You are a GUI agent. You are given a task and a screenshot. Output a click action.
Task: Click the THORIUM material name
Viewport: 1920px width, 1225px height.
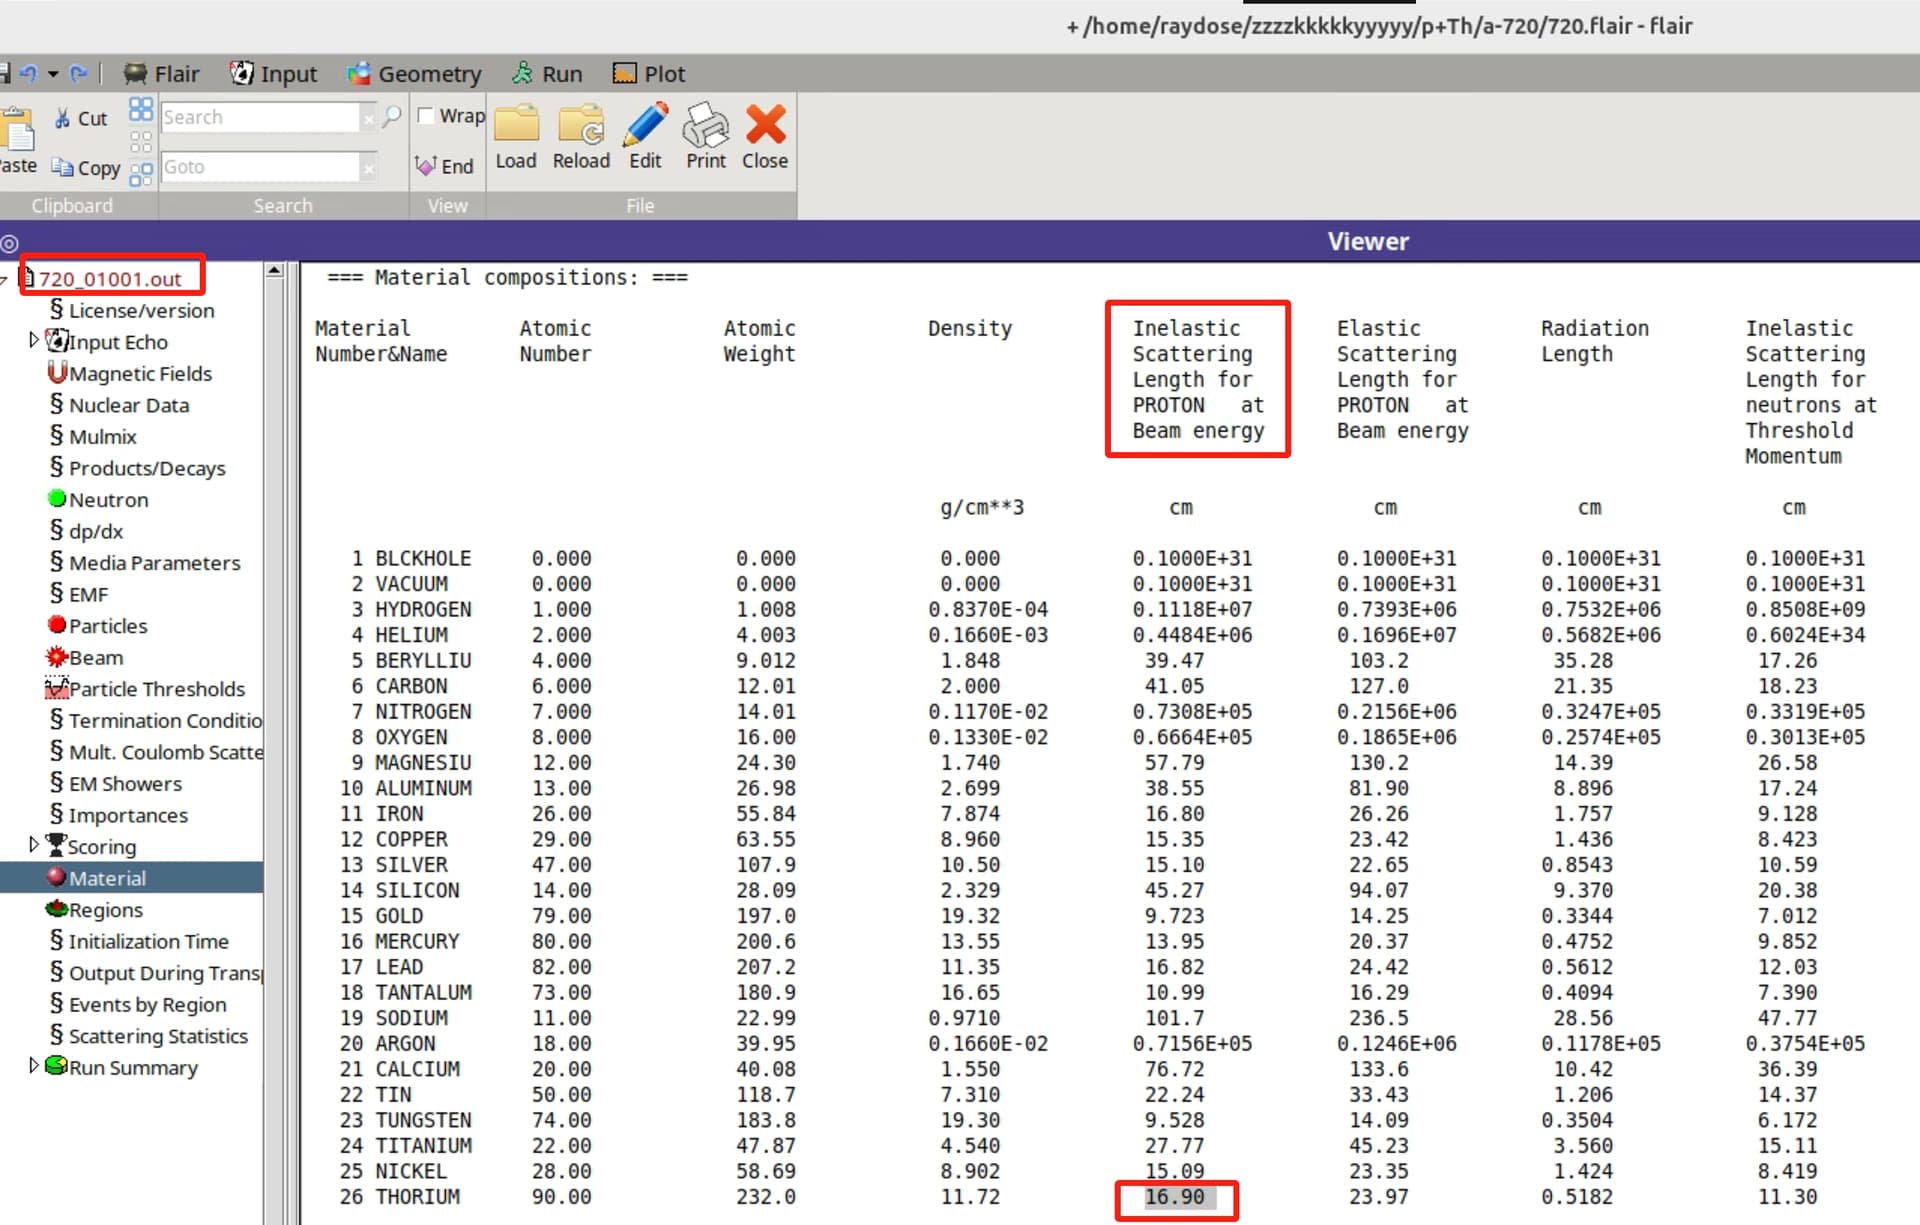click(x=417, y=1196)
